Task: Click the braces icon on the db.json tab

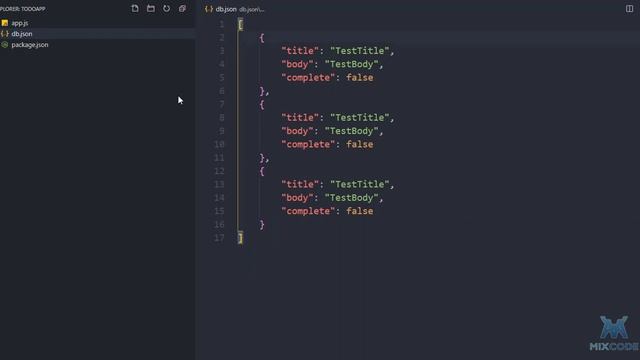Action: click(209, 9)
